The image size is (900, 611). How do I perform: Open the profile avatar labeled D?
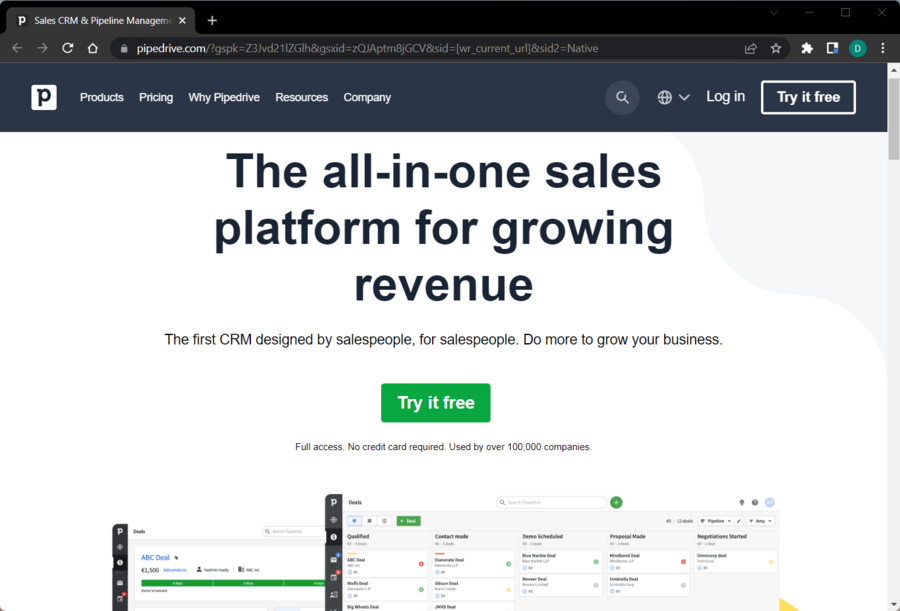pos(858,49)
